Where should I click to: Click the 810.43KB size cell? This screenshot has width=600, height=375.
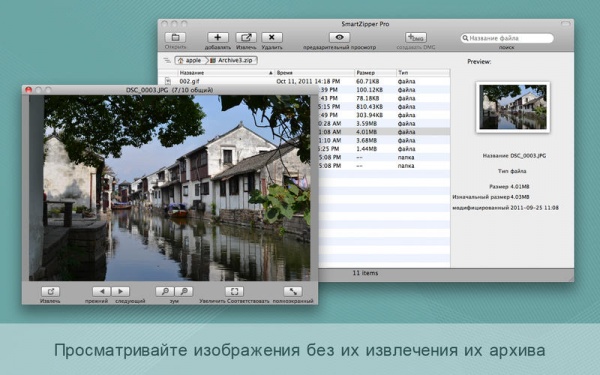(369, 107)
